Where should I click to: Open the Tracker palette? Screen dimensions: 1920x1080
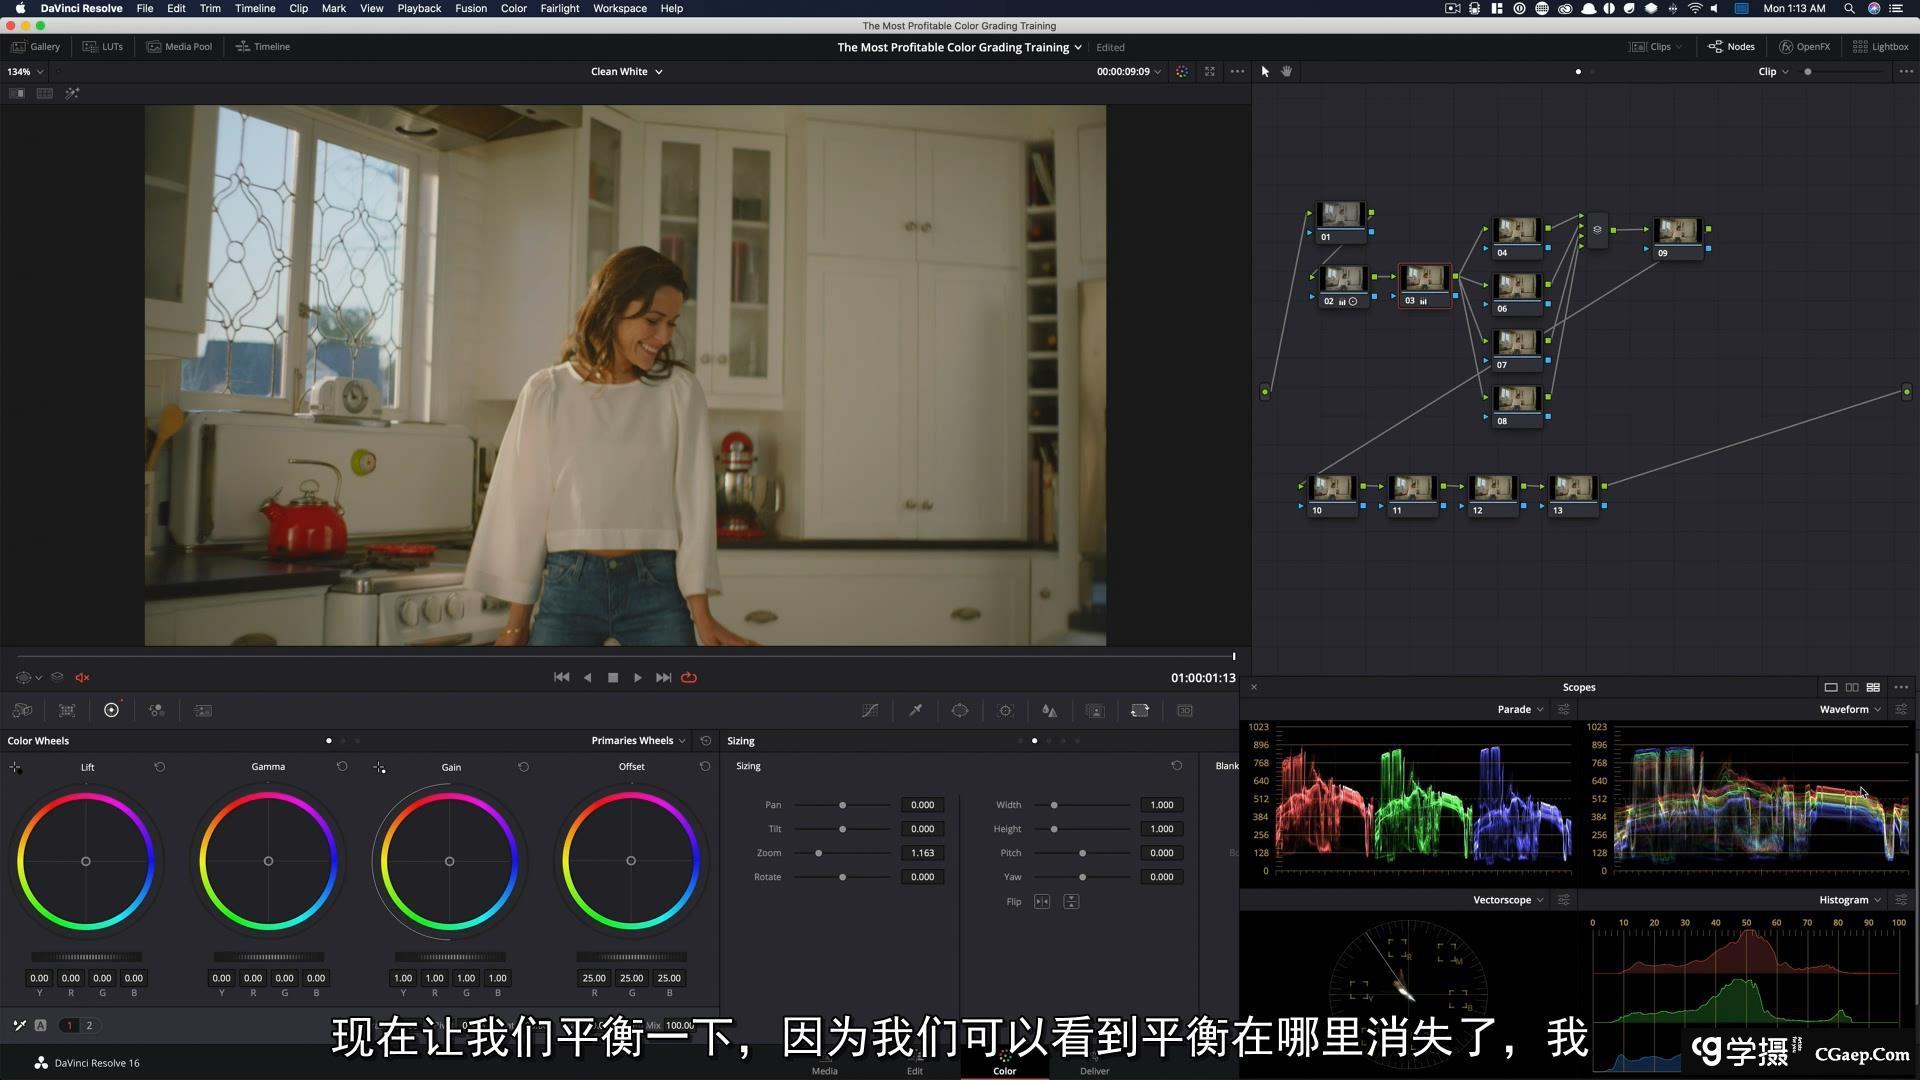click(x=1006, y=710)
